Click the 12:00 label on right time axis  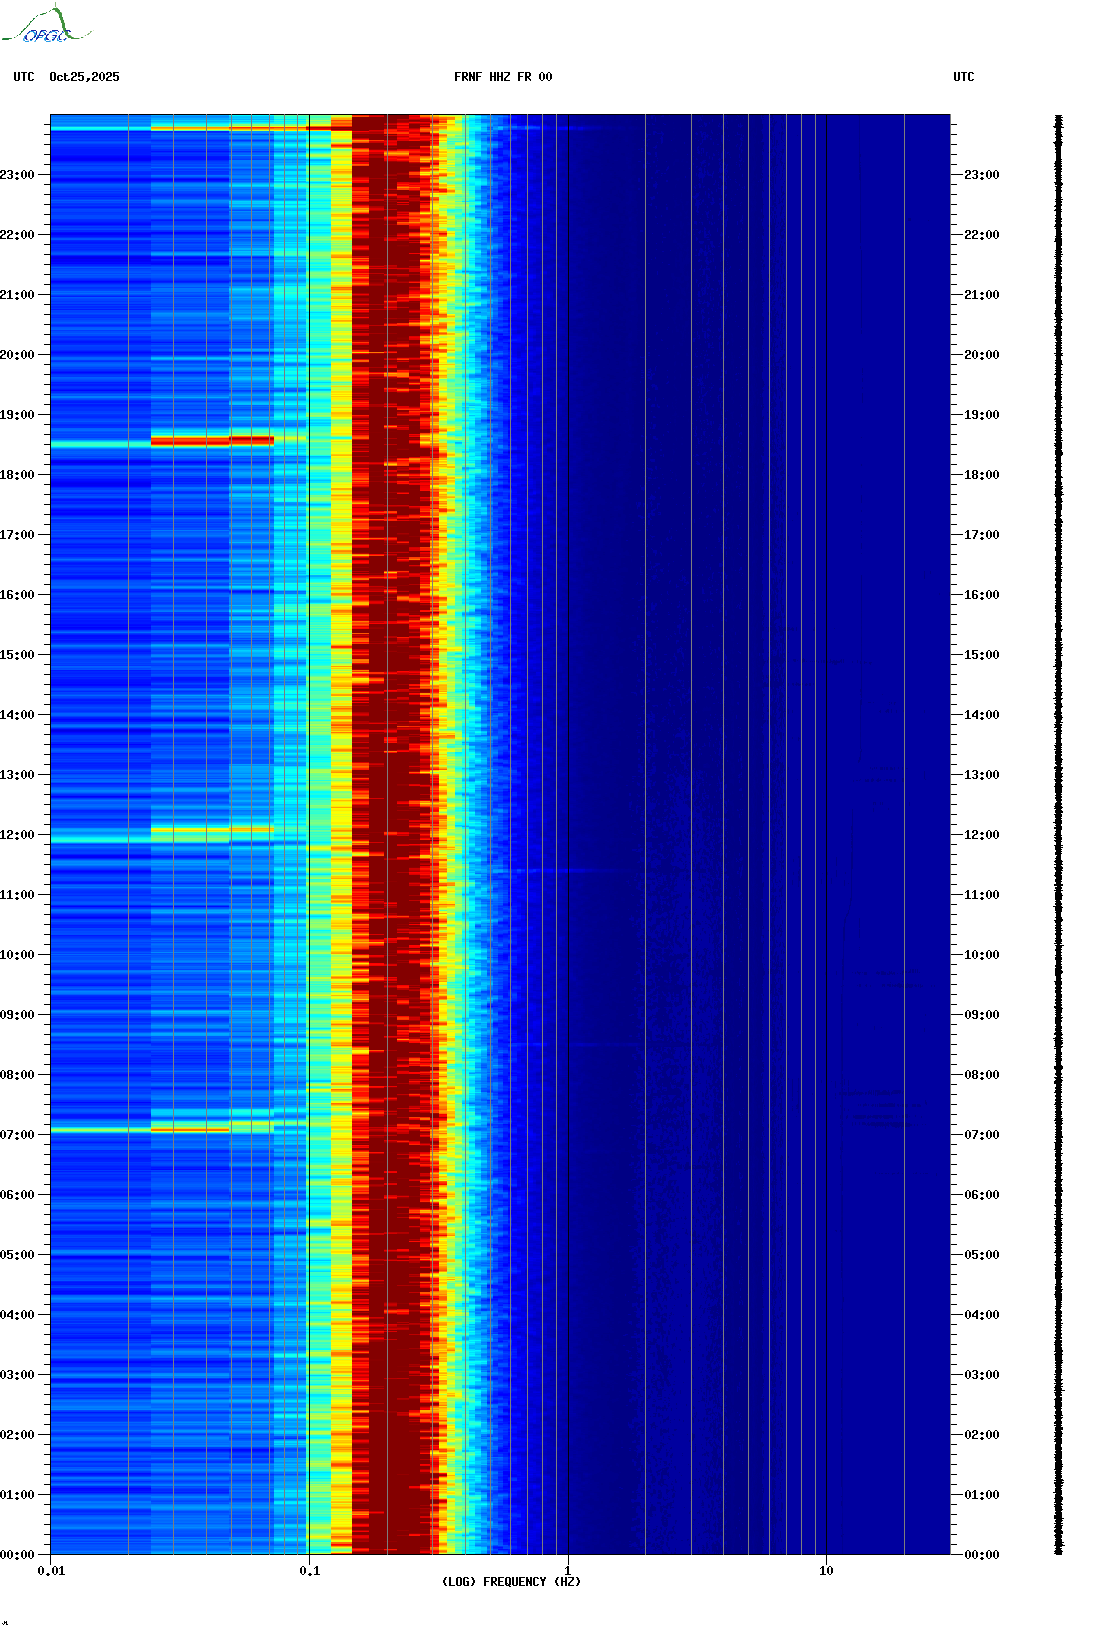[981, 835]
